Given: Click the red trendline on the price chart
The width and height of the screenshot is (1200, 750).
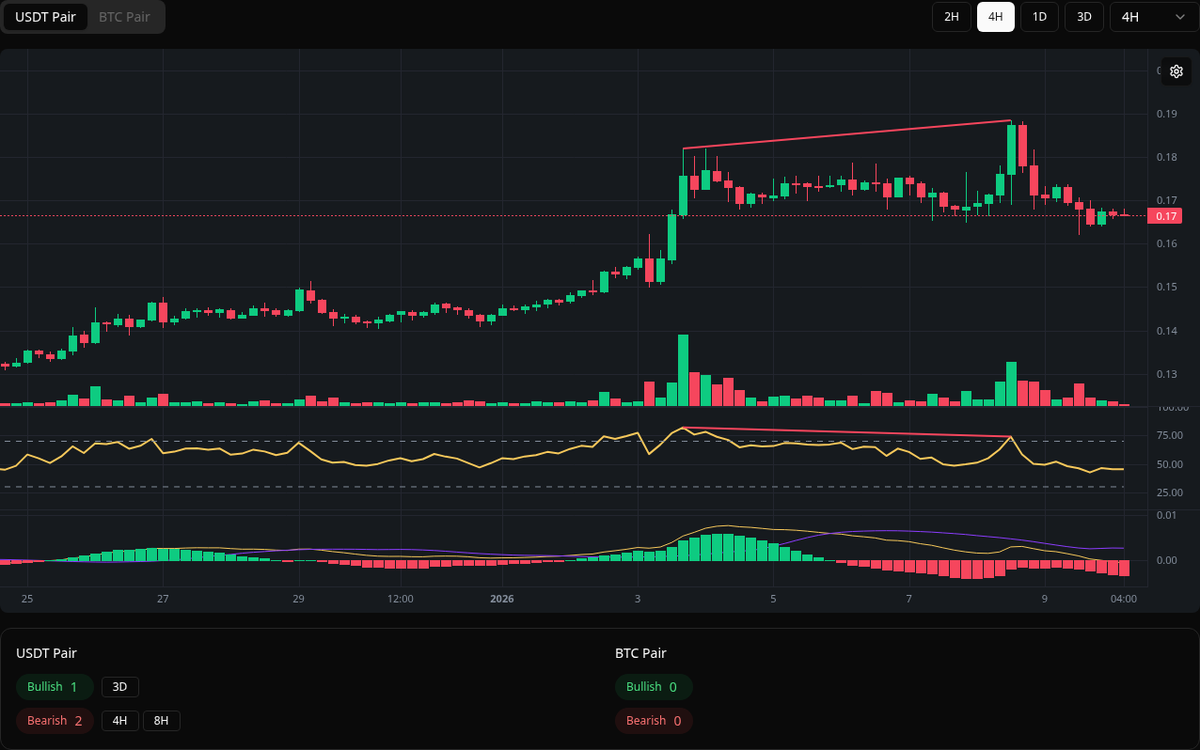Looking at the screenshot, I should click(850, 132).
